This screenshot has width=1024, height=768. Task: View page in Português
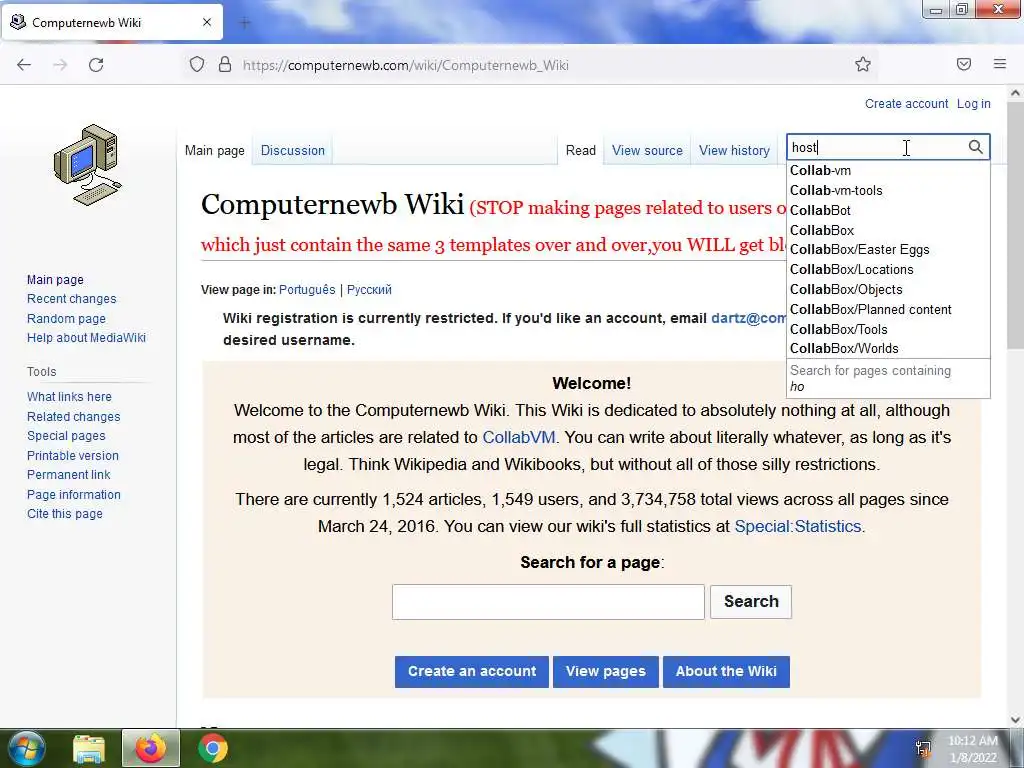click(307, 290)
